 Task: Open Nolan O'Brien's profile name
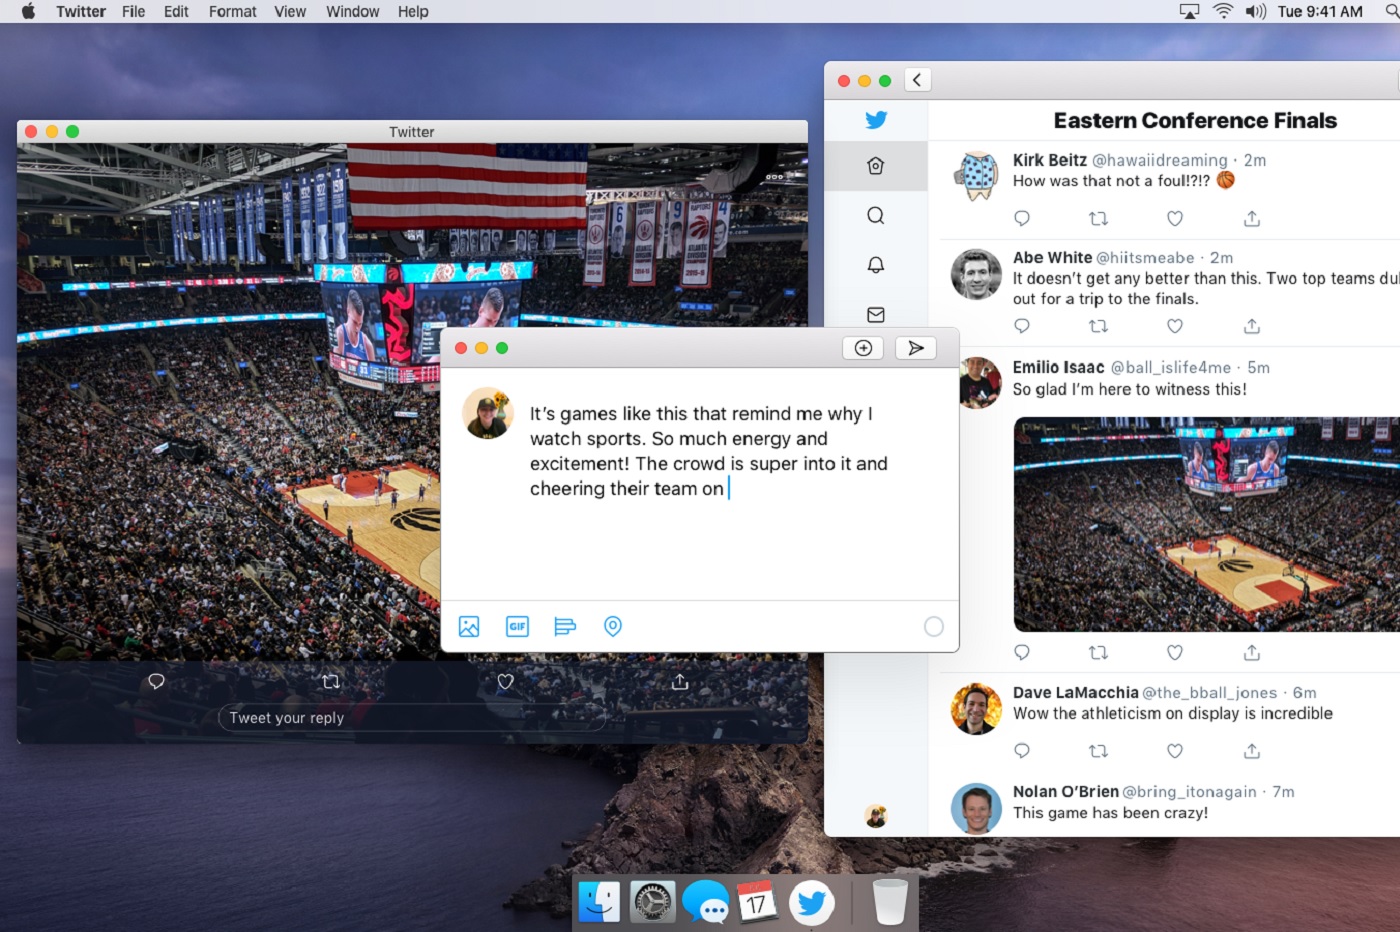point(1066,791)
